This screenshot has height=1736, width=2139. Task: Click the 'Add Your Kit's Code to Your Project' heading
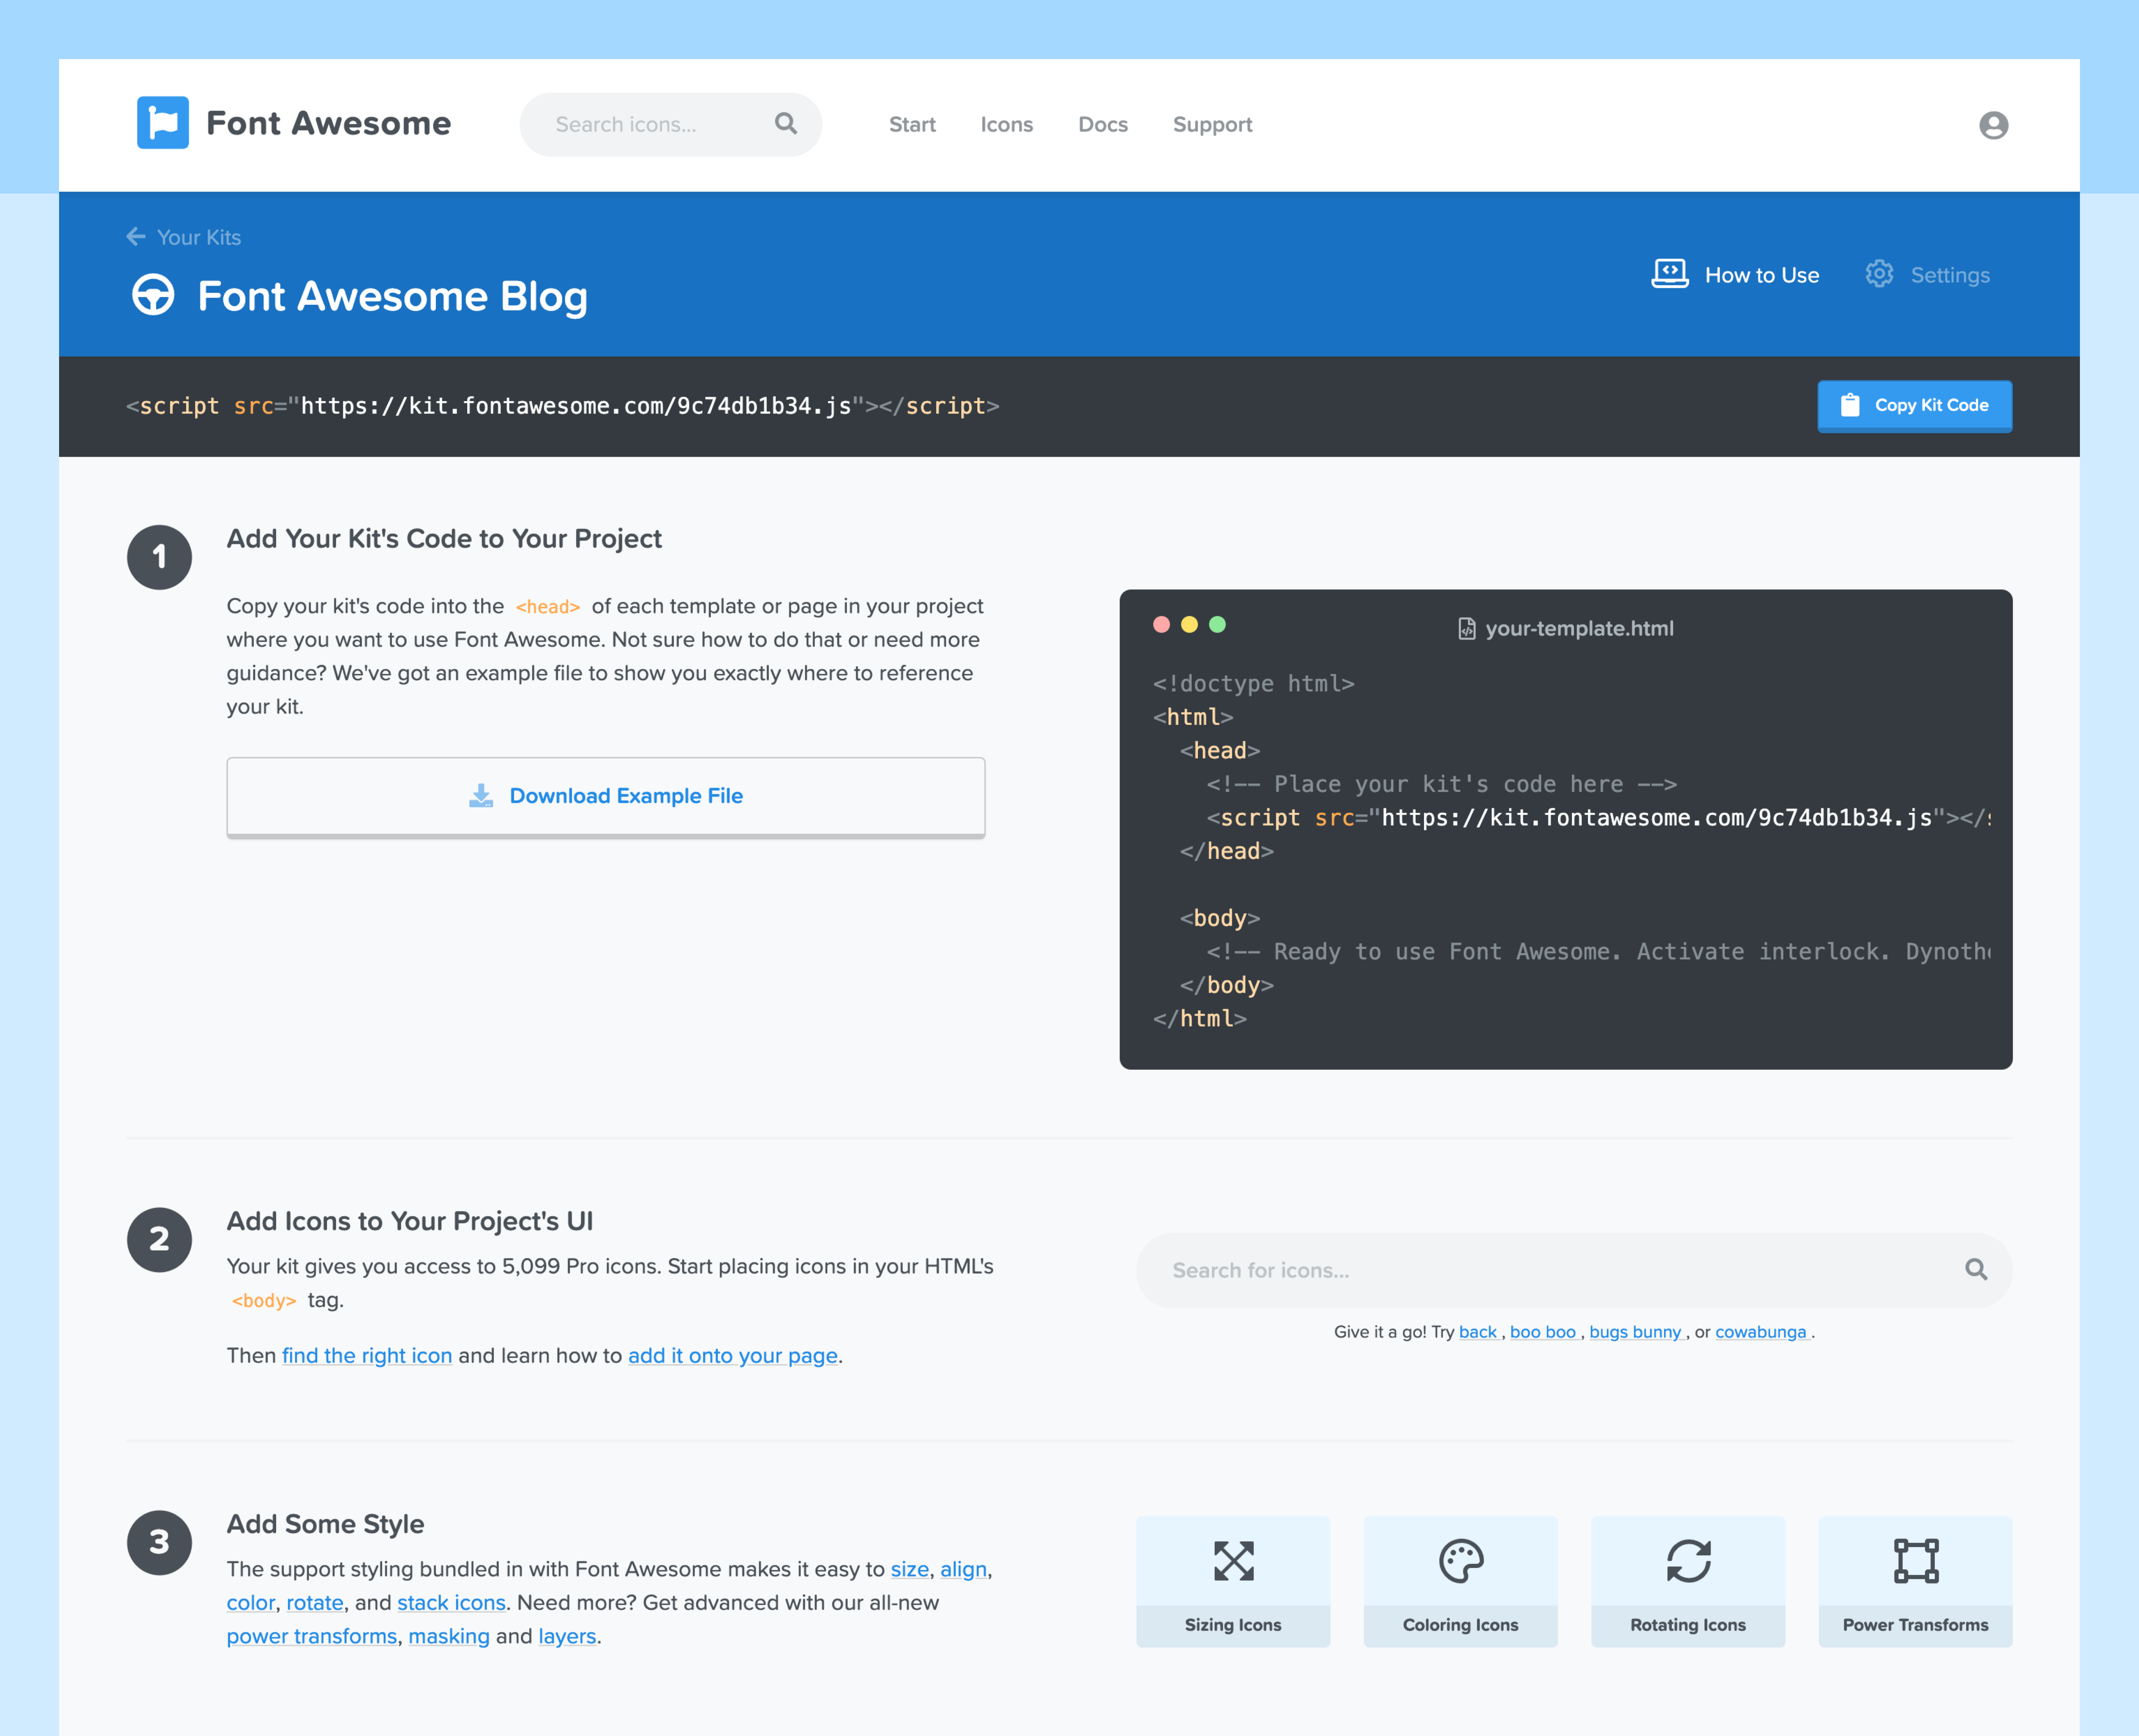pyautogui.click(x=444, y=538)
